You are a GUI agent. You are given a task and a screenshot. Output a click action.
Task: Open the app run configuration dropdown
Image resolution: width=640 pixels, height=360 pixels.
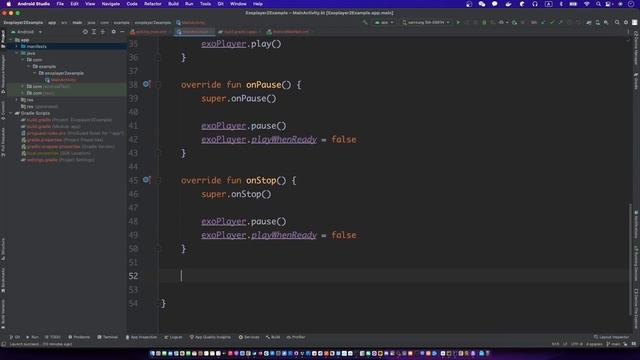click(384, 22)
